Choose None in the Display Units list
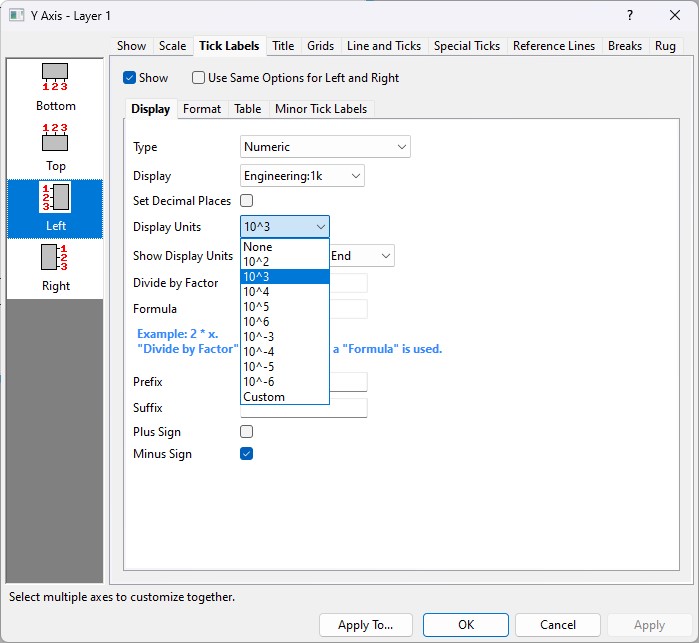 click(x=285, y=247)
